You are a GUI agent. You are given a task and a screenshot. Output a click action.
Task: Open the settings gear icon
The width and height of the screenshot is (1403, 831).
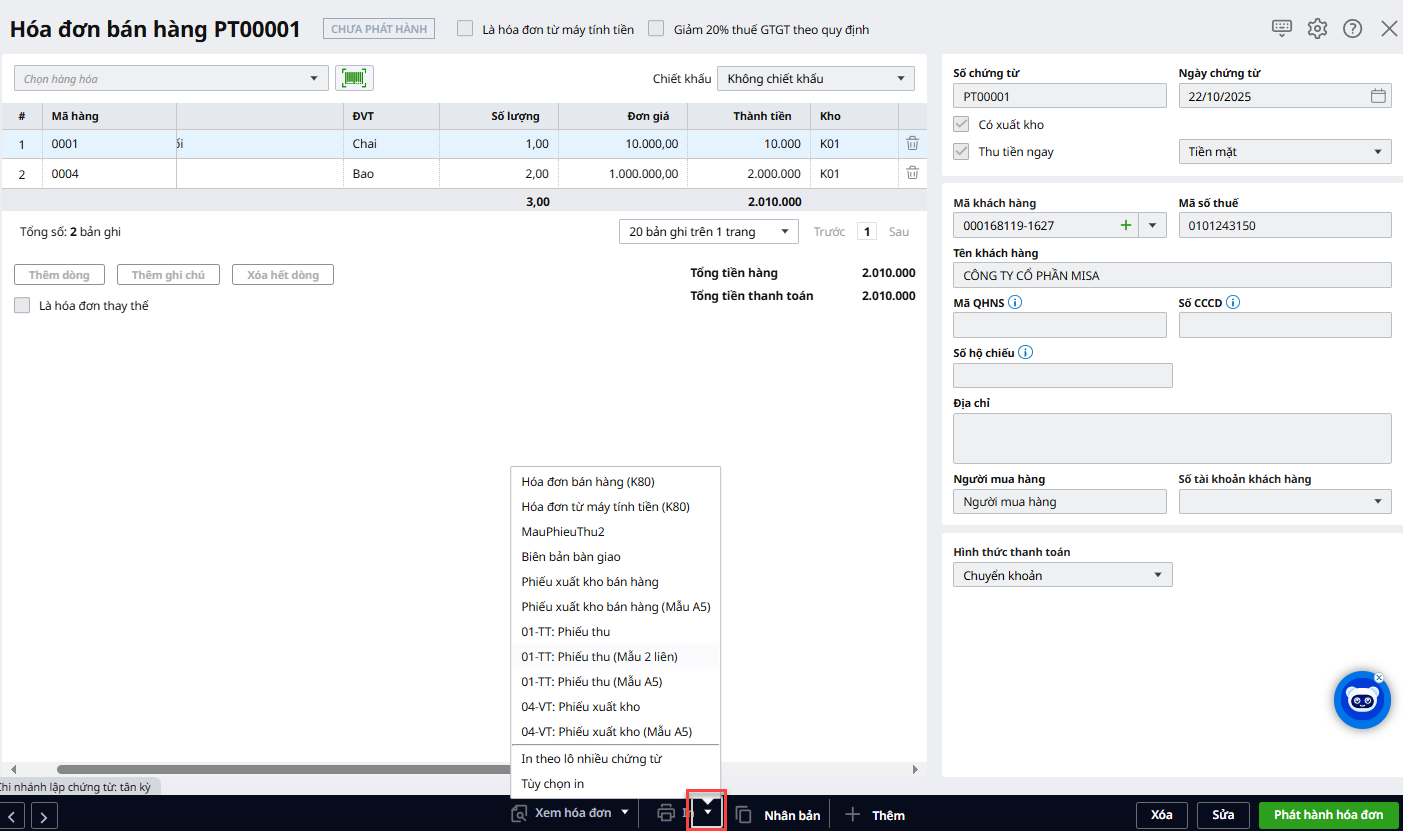[x=1317, y=28]
